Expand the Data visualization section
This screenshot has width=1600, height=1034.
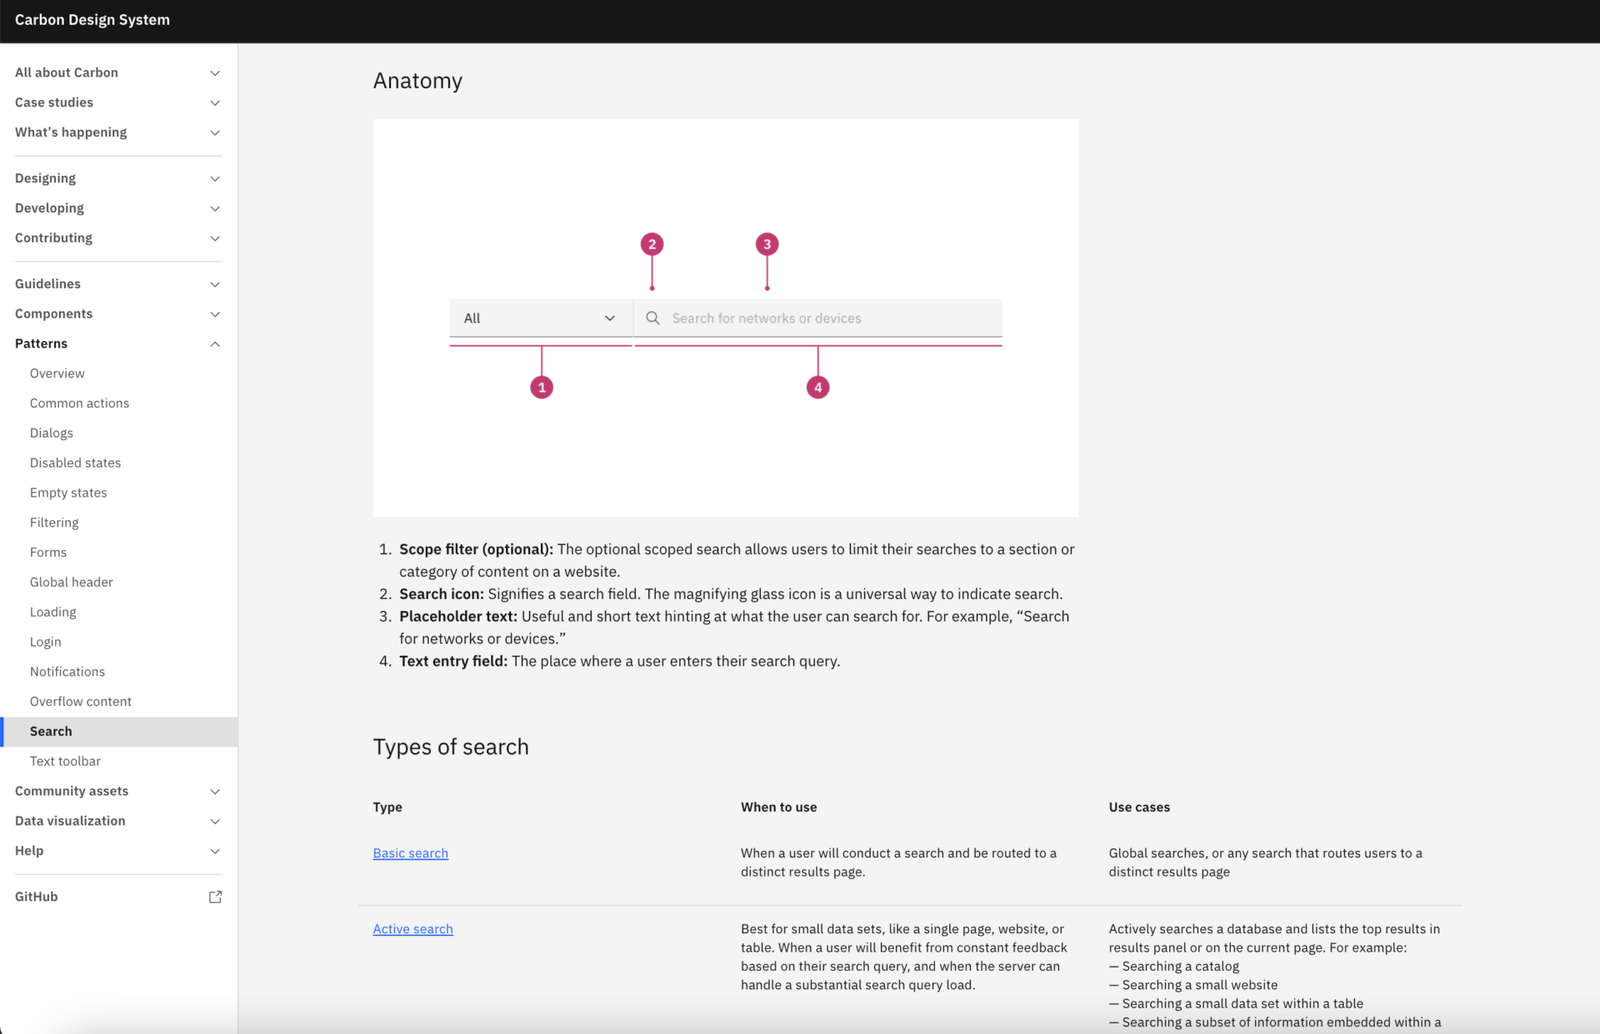coord(215,821)
